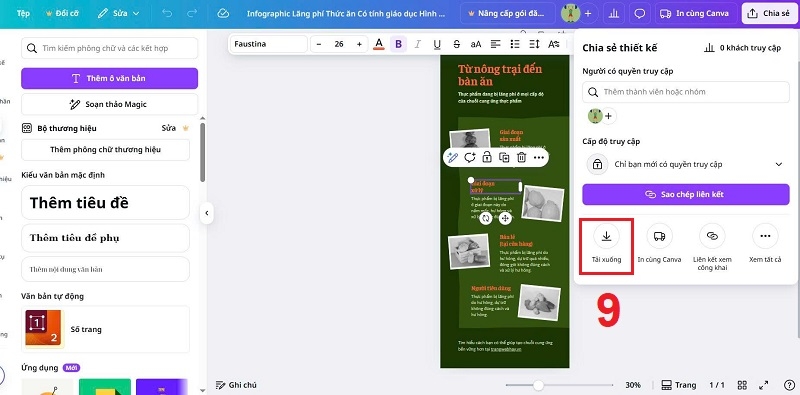800x395 pixels.
Task: Add heading via Thêm tiêu đề
Action: (105, 203)
